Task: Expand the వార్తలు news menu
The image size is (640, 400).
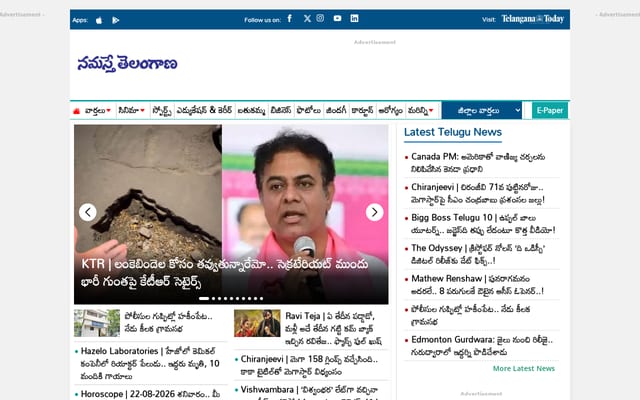Action: [98, 111]
